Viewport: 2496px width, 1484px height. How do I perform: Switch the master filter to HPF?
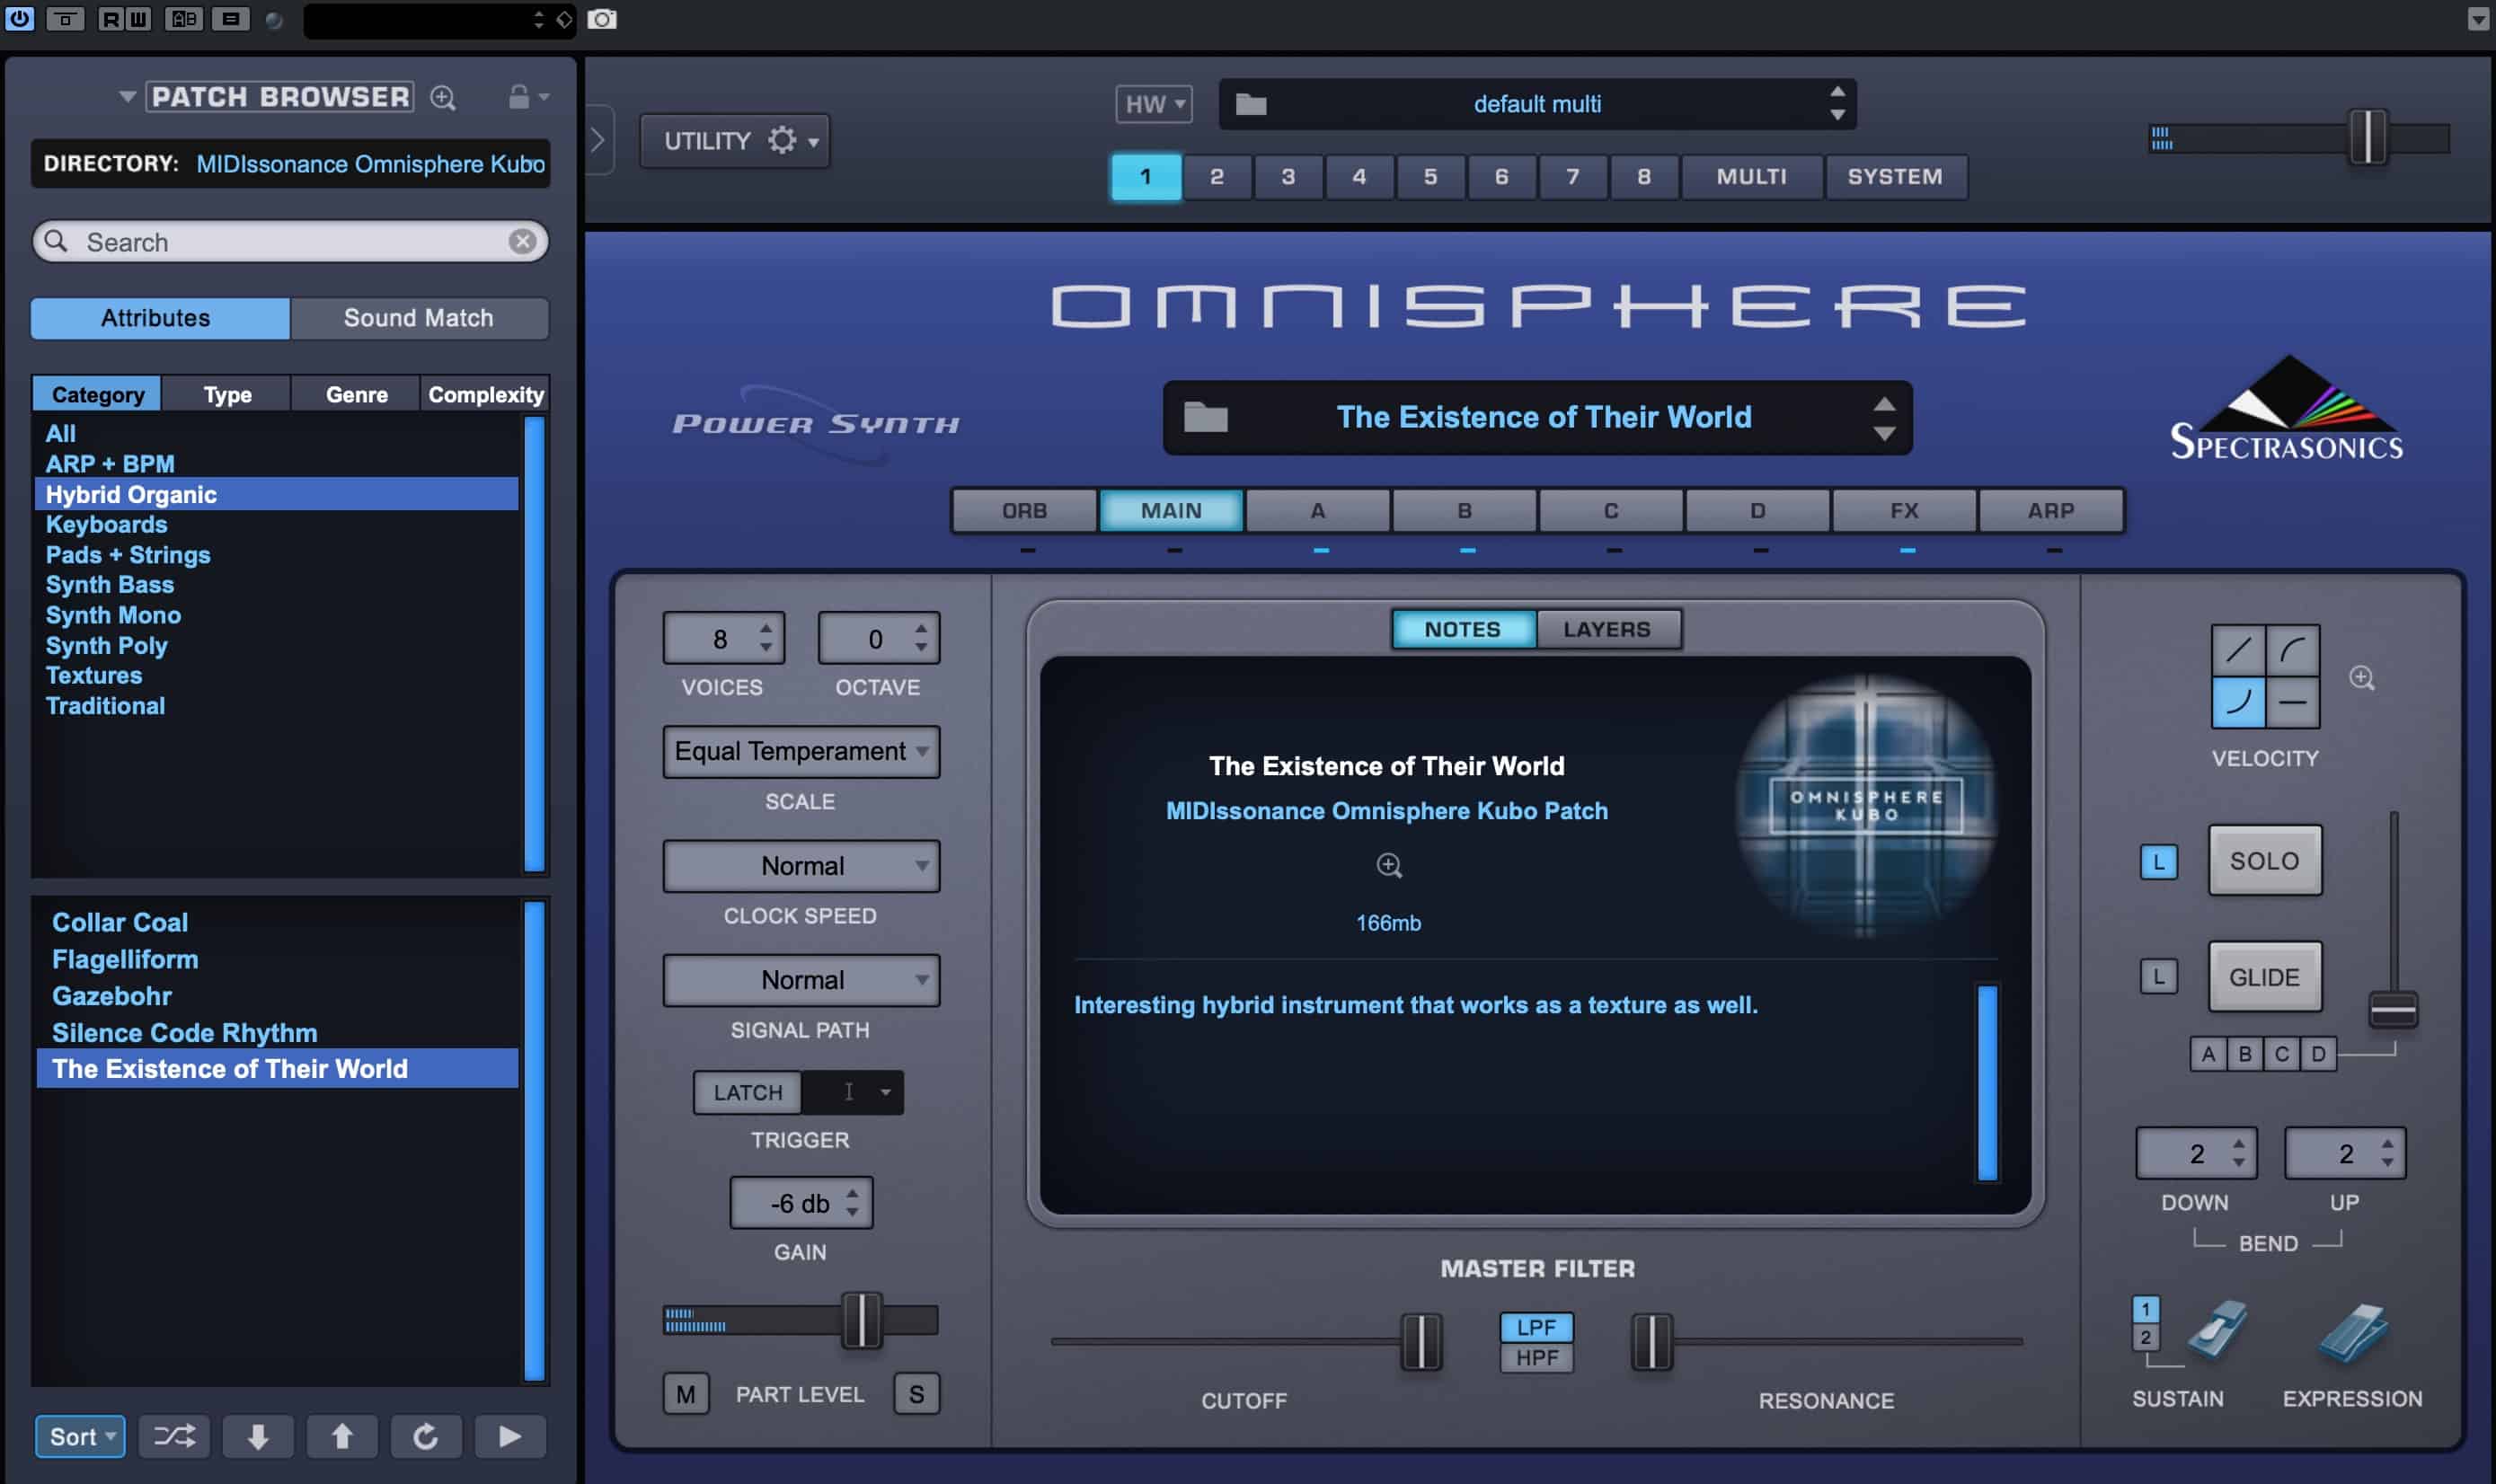click(1536, 1357)
